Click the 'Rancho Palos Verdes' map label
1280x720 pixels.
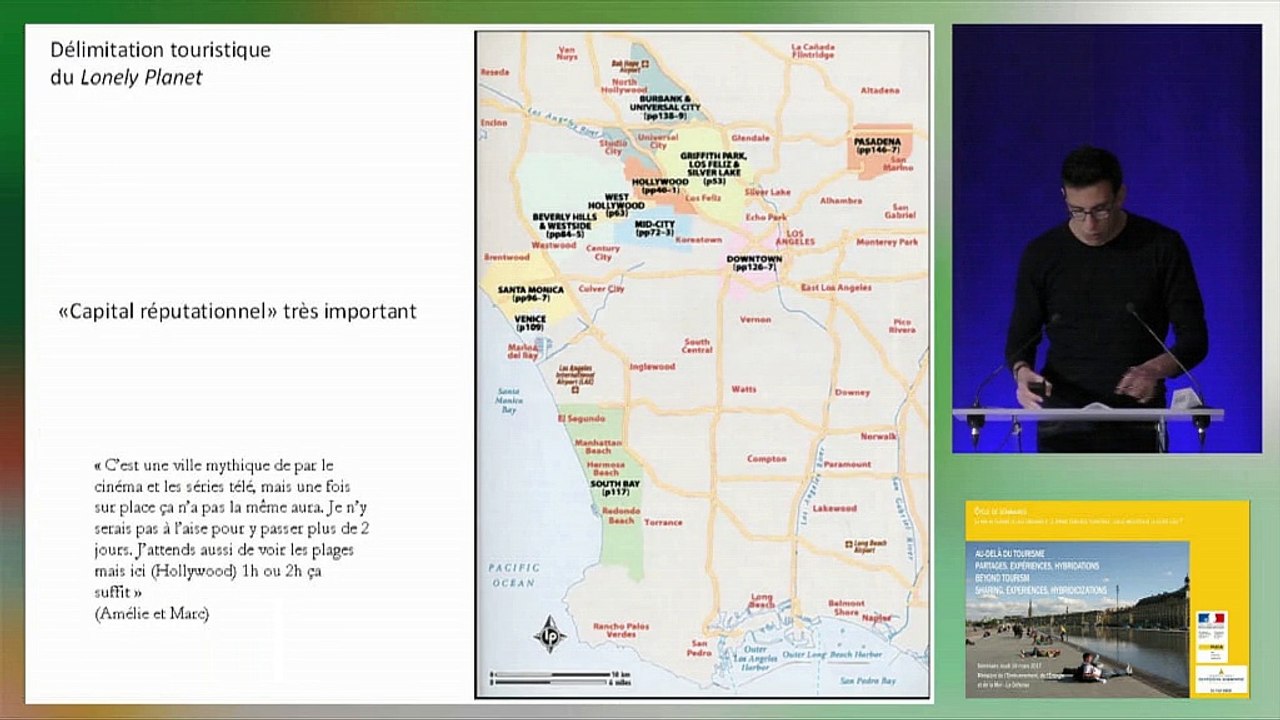pos(621,631)
